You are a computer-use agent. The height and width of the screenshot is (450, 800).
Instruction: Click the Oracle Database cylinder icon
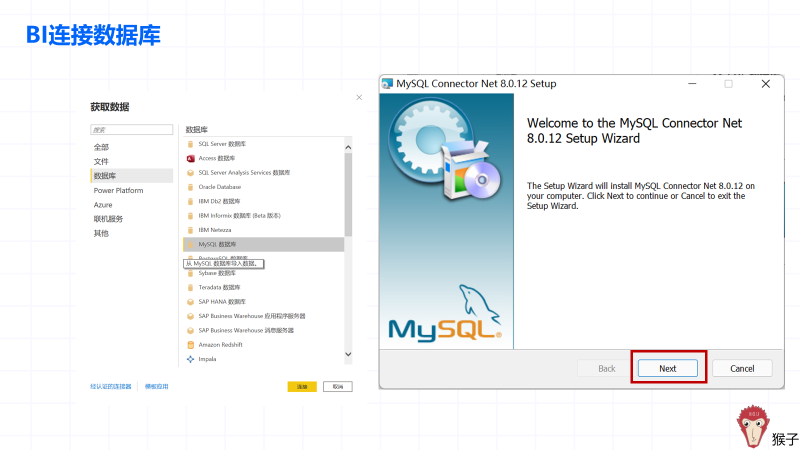tap(190, 187)
